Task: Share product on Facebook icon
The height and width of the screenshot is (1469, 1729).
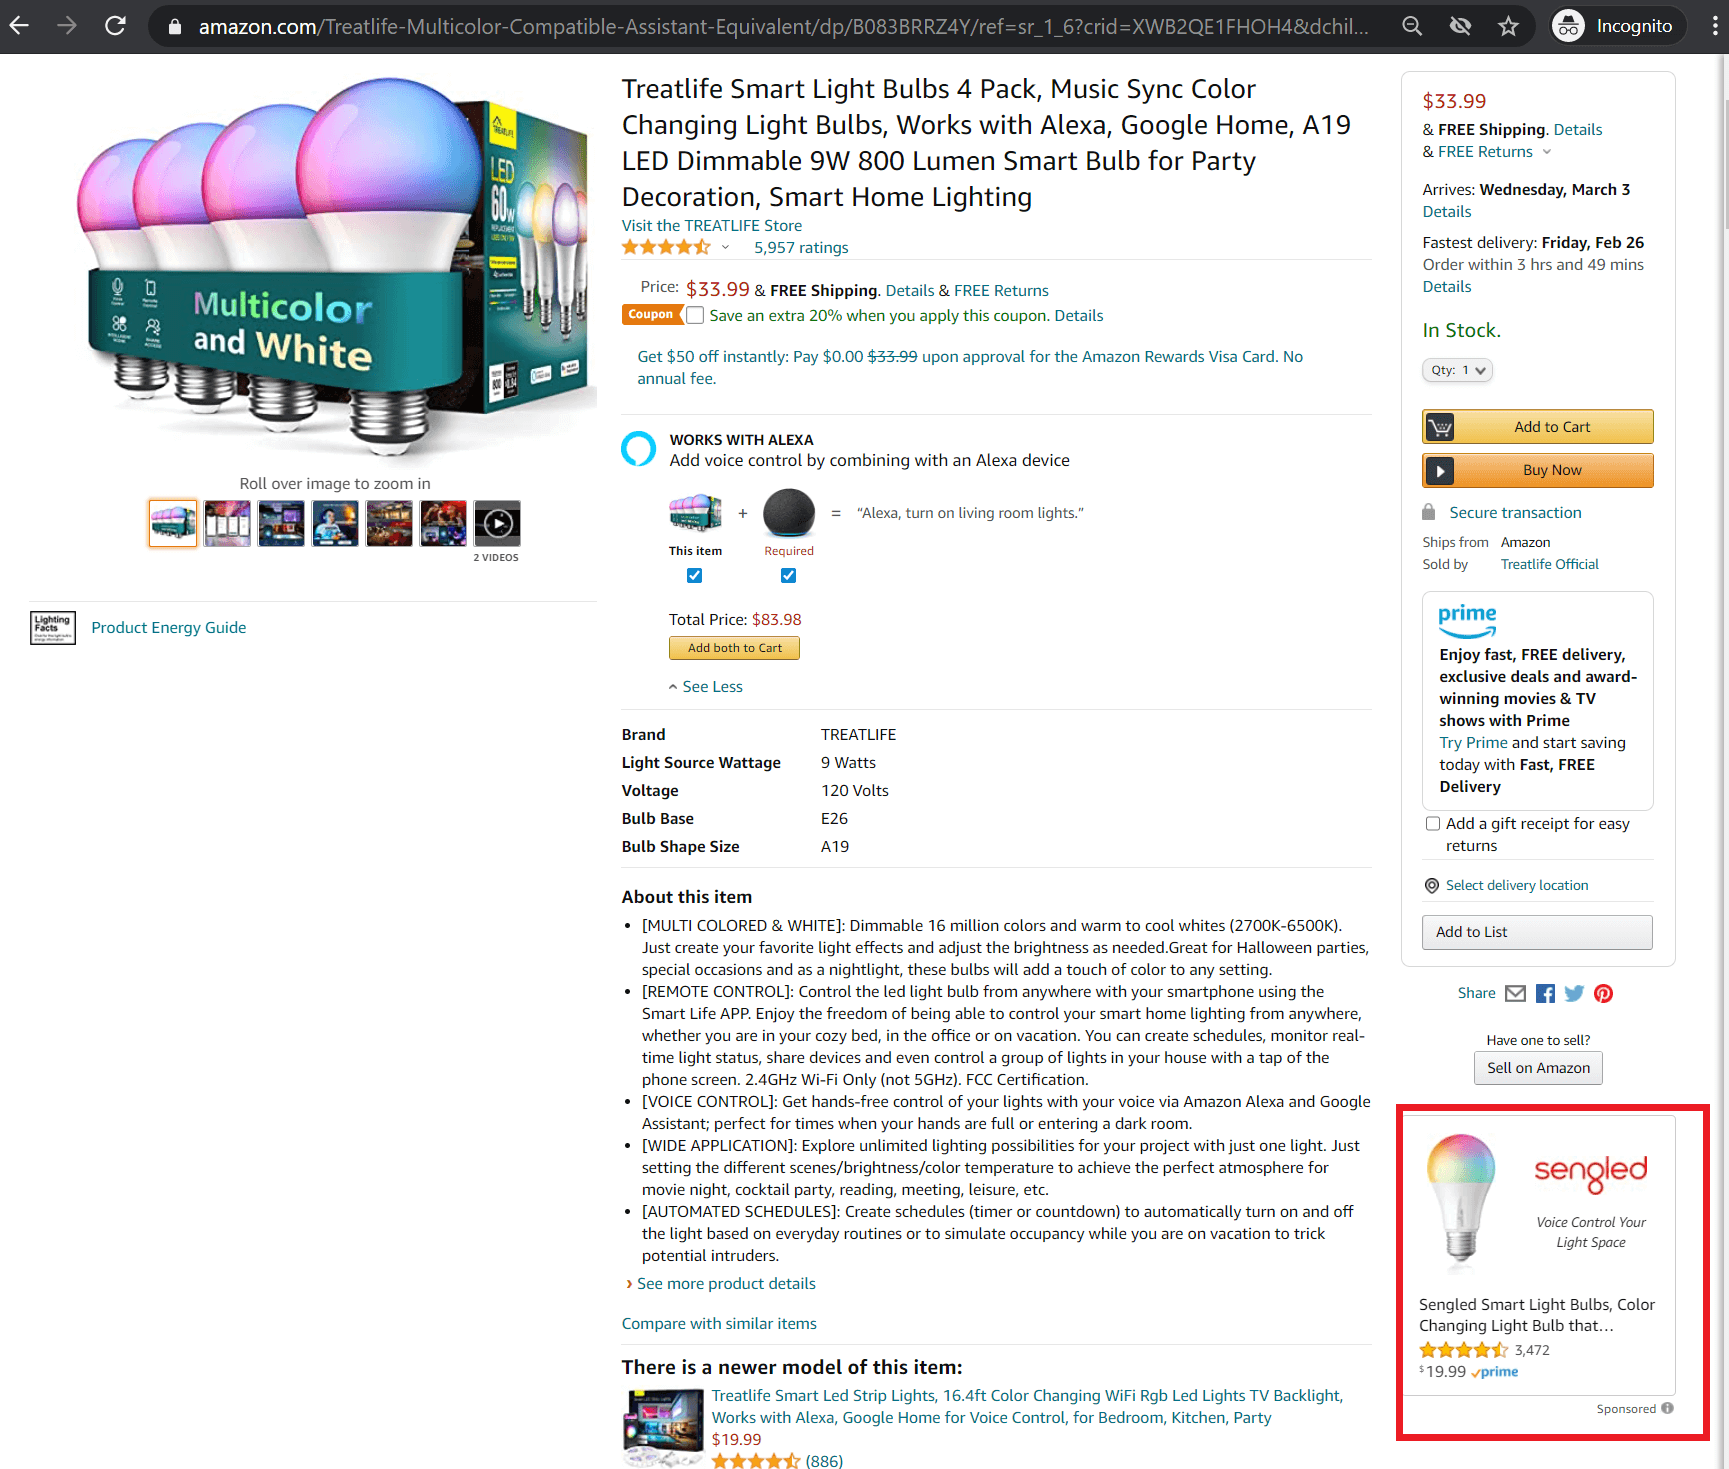Action: [1546, 993]
